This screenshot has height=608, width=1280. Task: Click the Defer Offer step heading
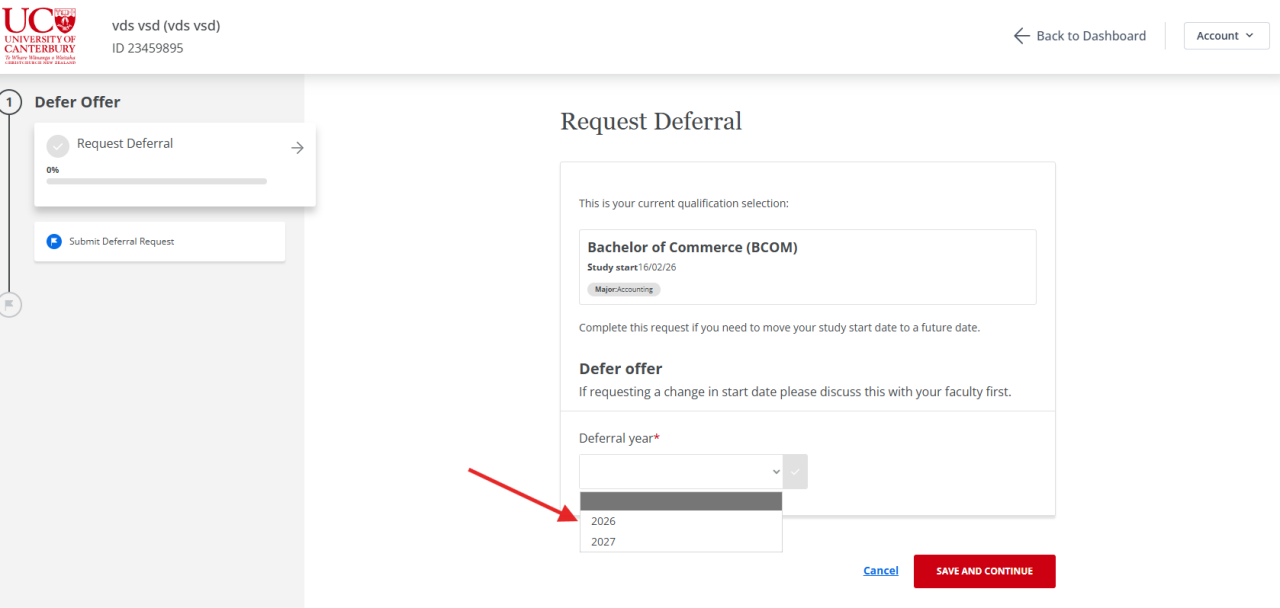77,102
